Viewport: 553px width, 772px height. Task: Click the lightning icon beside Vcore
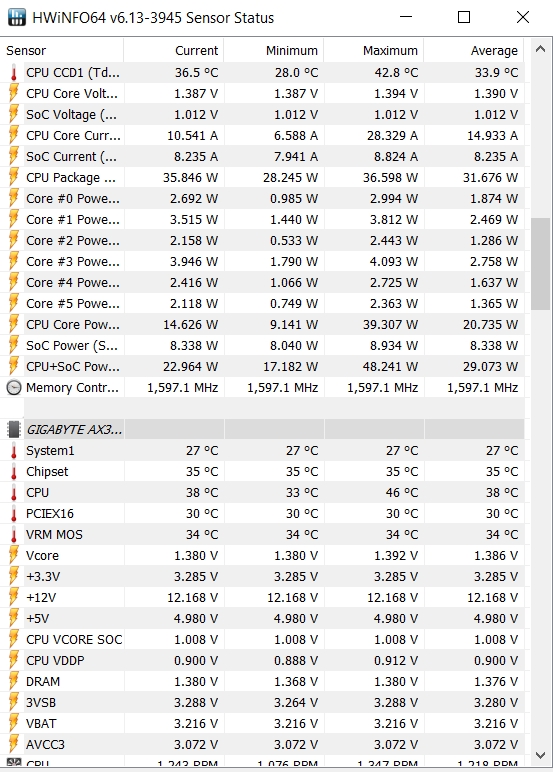14,555
